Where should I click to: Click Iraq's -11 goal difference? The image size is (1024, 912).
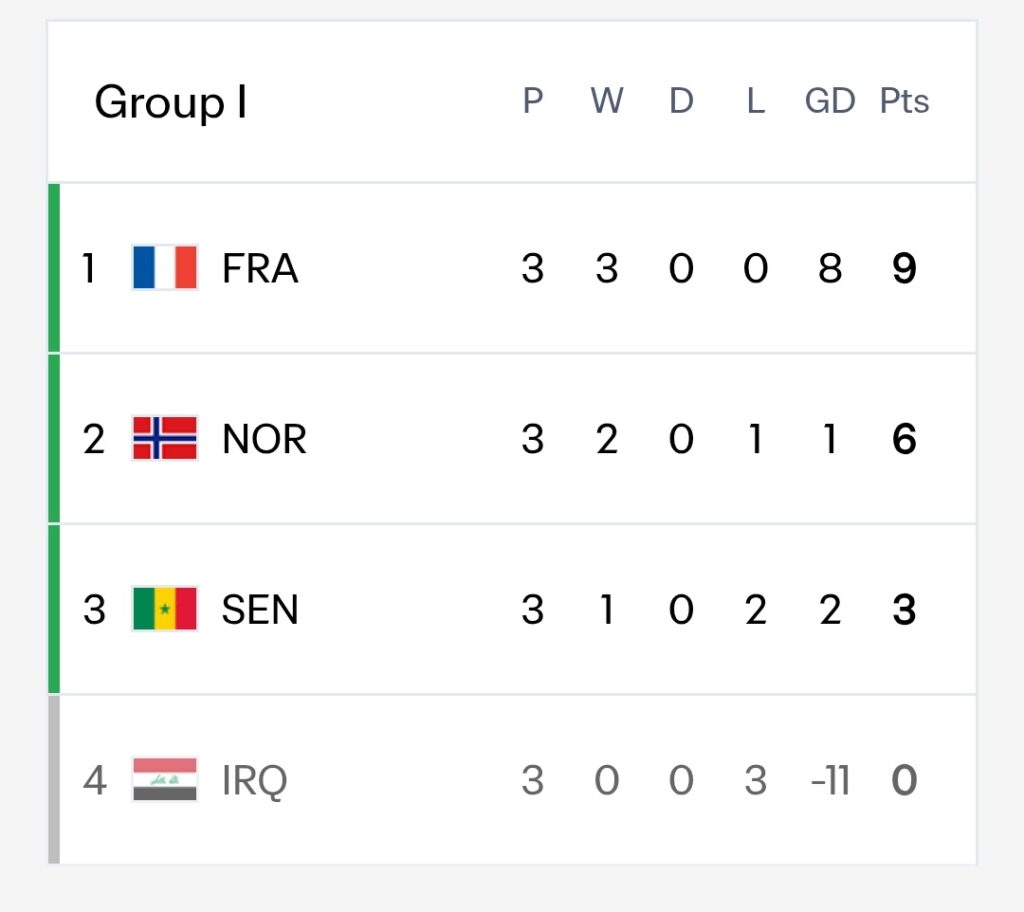coord(830,781)
